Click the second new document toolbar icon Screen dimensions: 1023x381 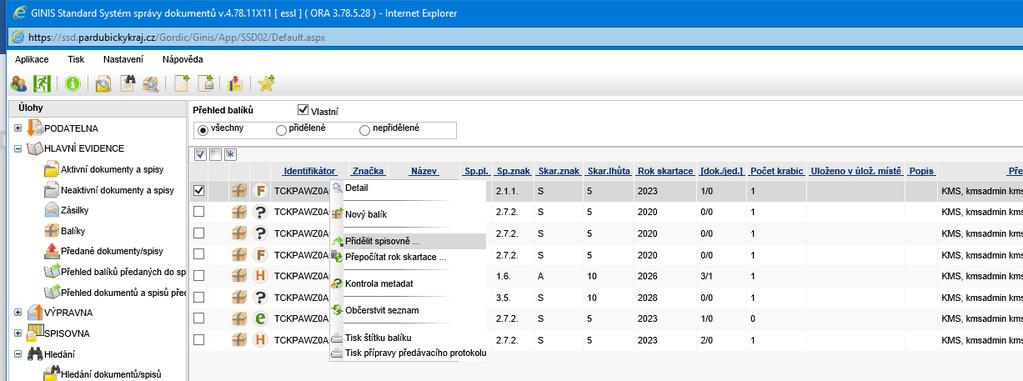pos(206,84)
